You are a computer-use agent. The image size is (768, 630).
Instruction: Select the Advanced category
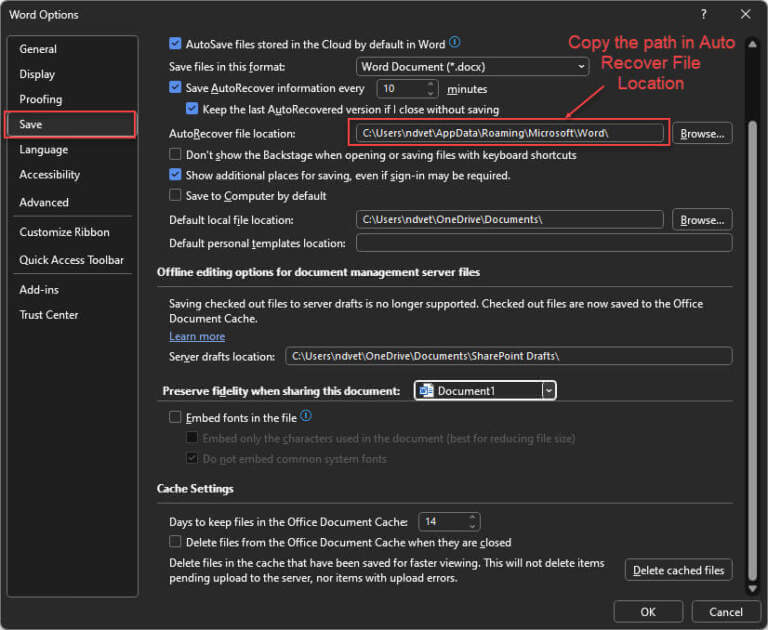coord(44,202)
